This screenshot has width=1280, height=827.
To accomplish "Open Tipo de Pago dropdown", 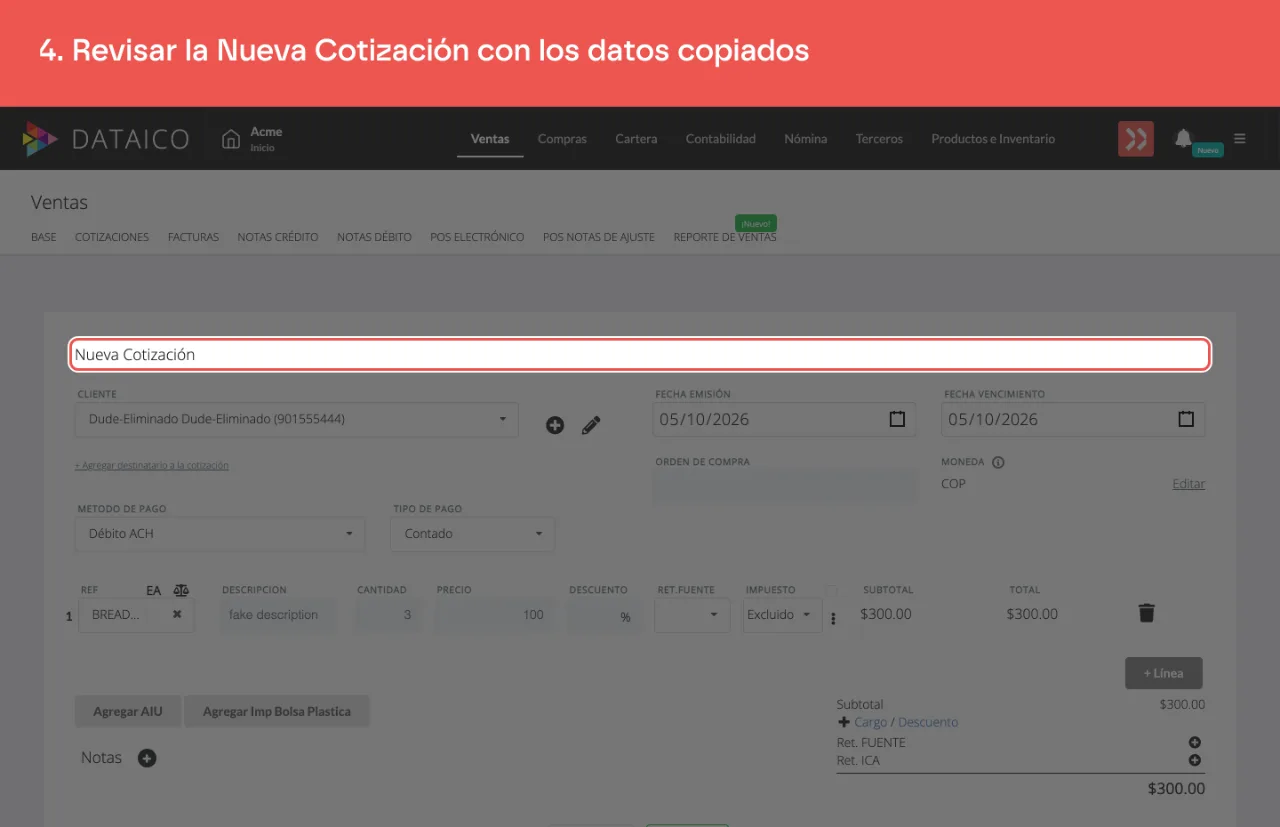I will click(473, 533).
